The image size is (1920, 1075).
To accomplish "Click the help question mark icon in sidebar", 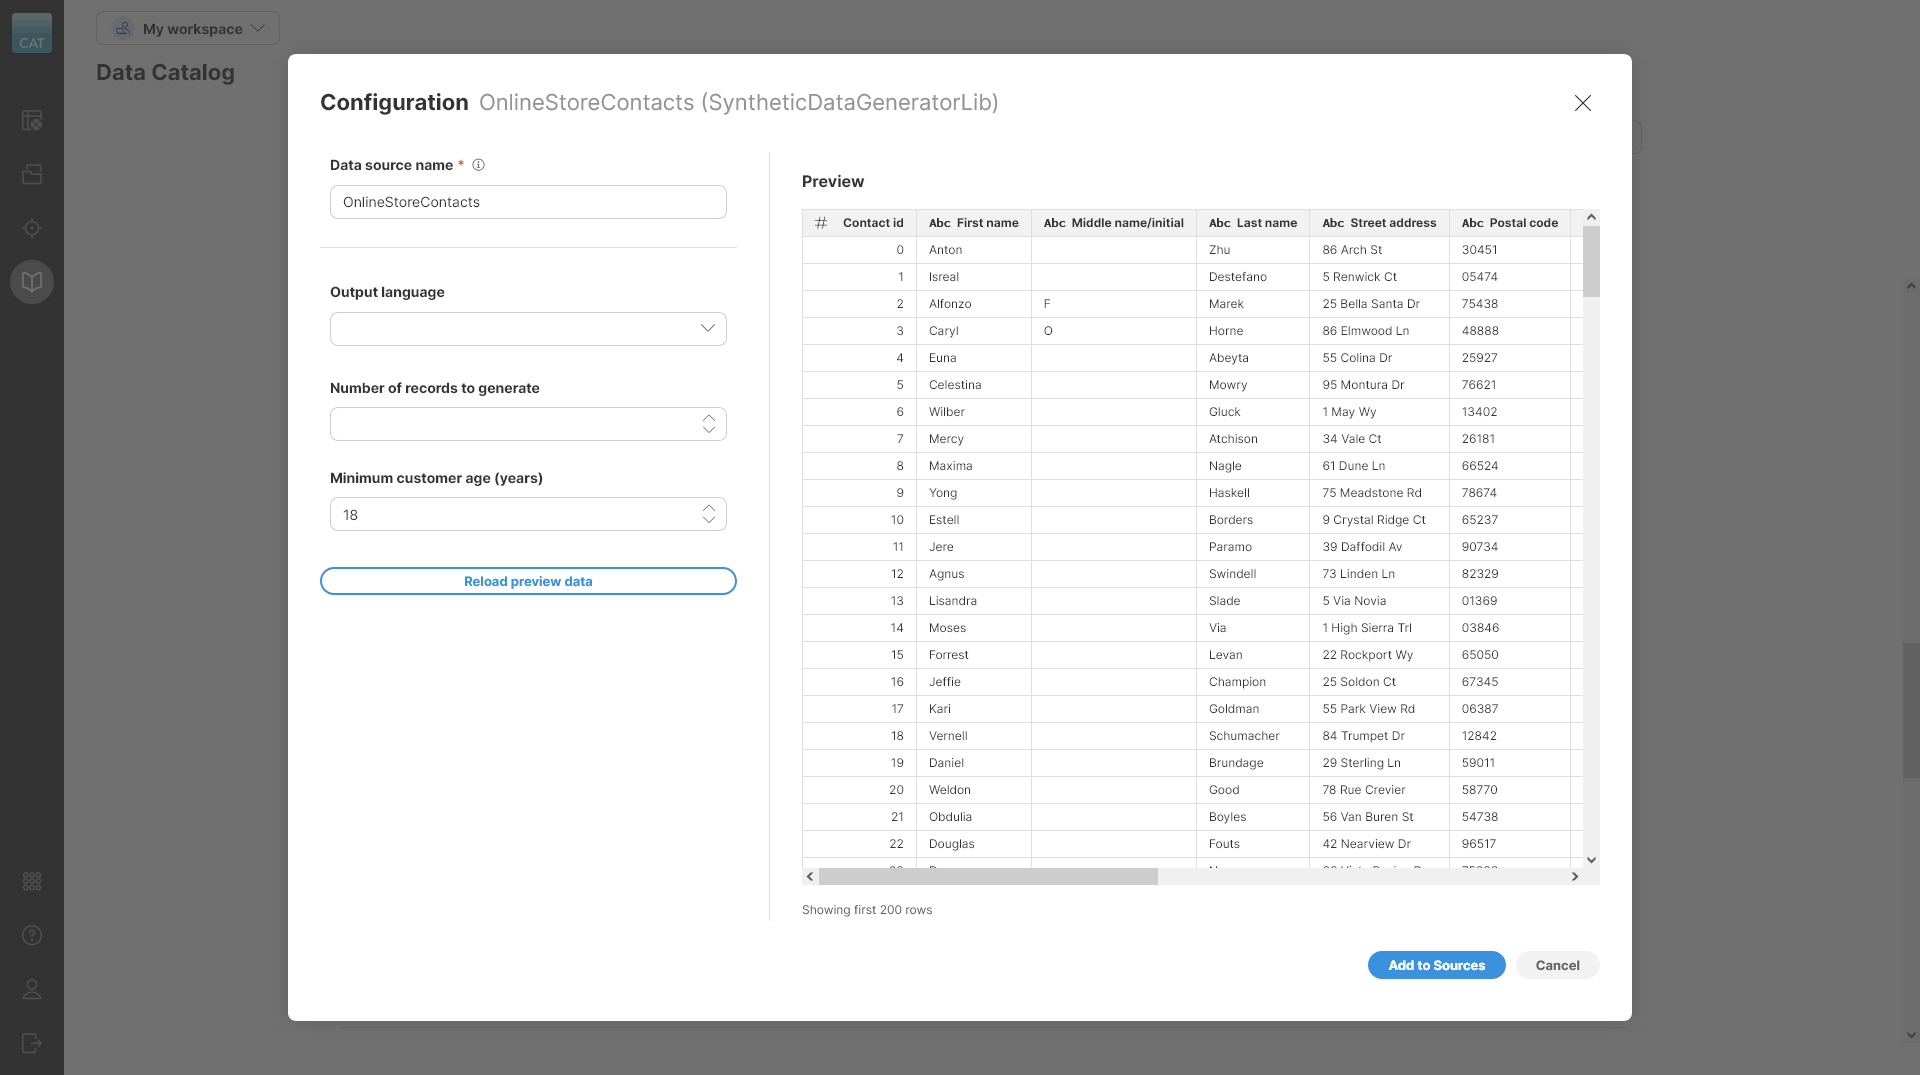I will click(x=32, y=935).
